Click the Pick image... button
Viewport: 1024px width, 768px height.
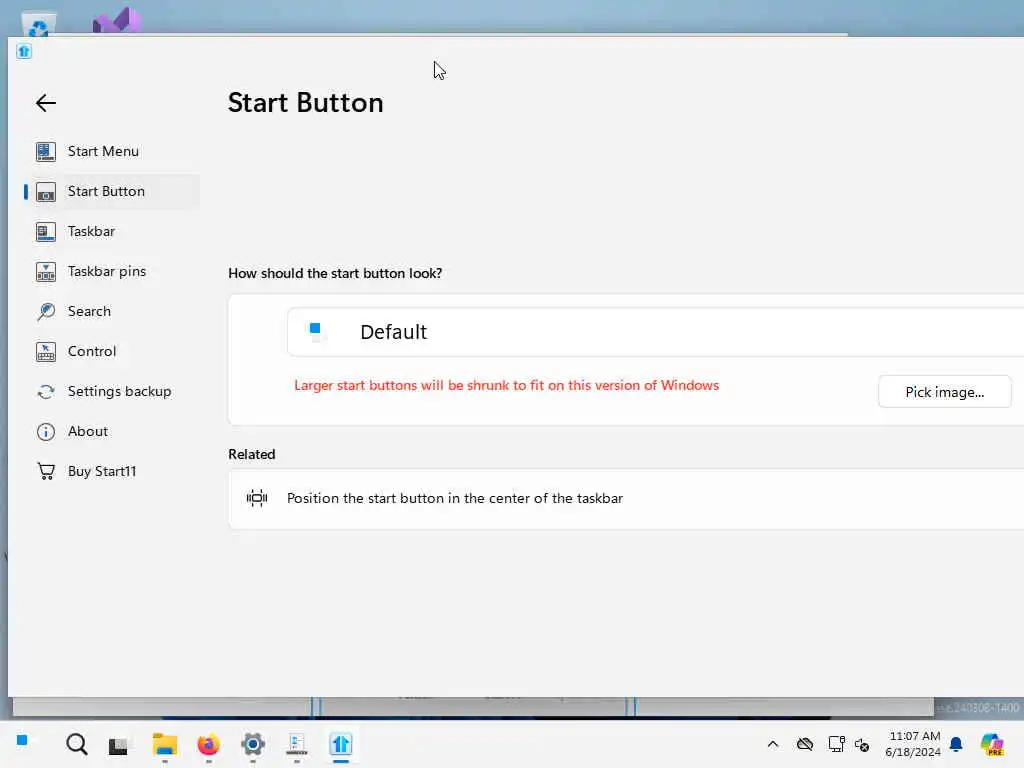[x=944, y=392]
